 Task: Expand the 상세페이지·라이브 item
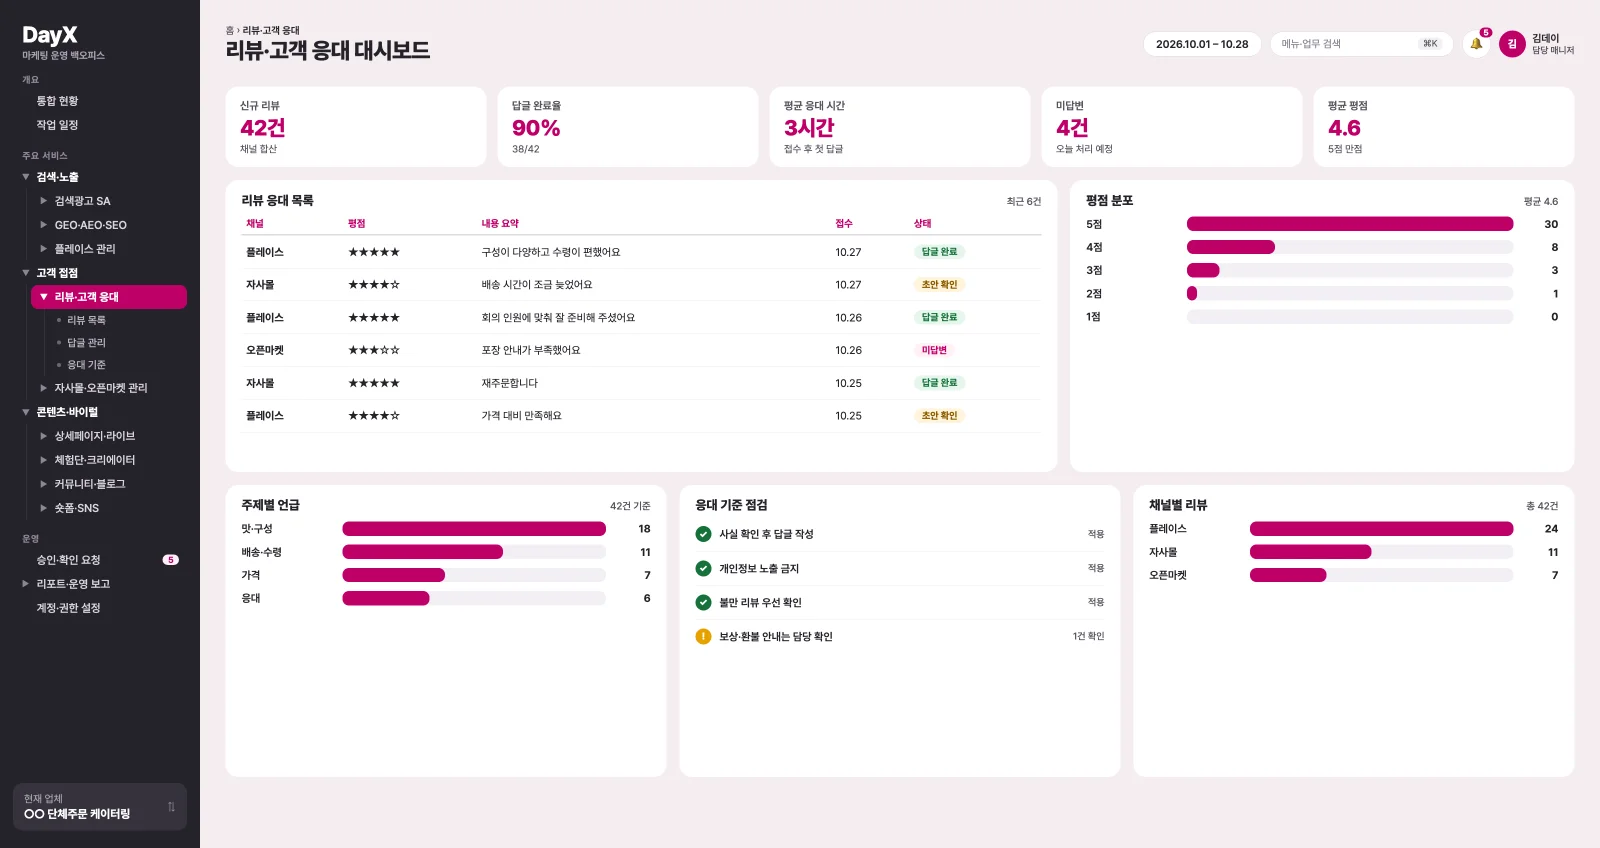tap(44, 436)
